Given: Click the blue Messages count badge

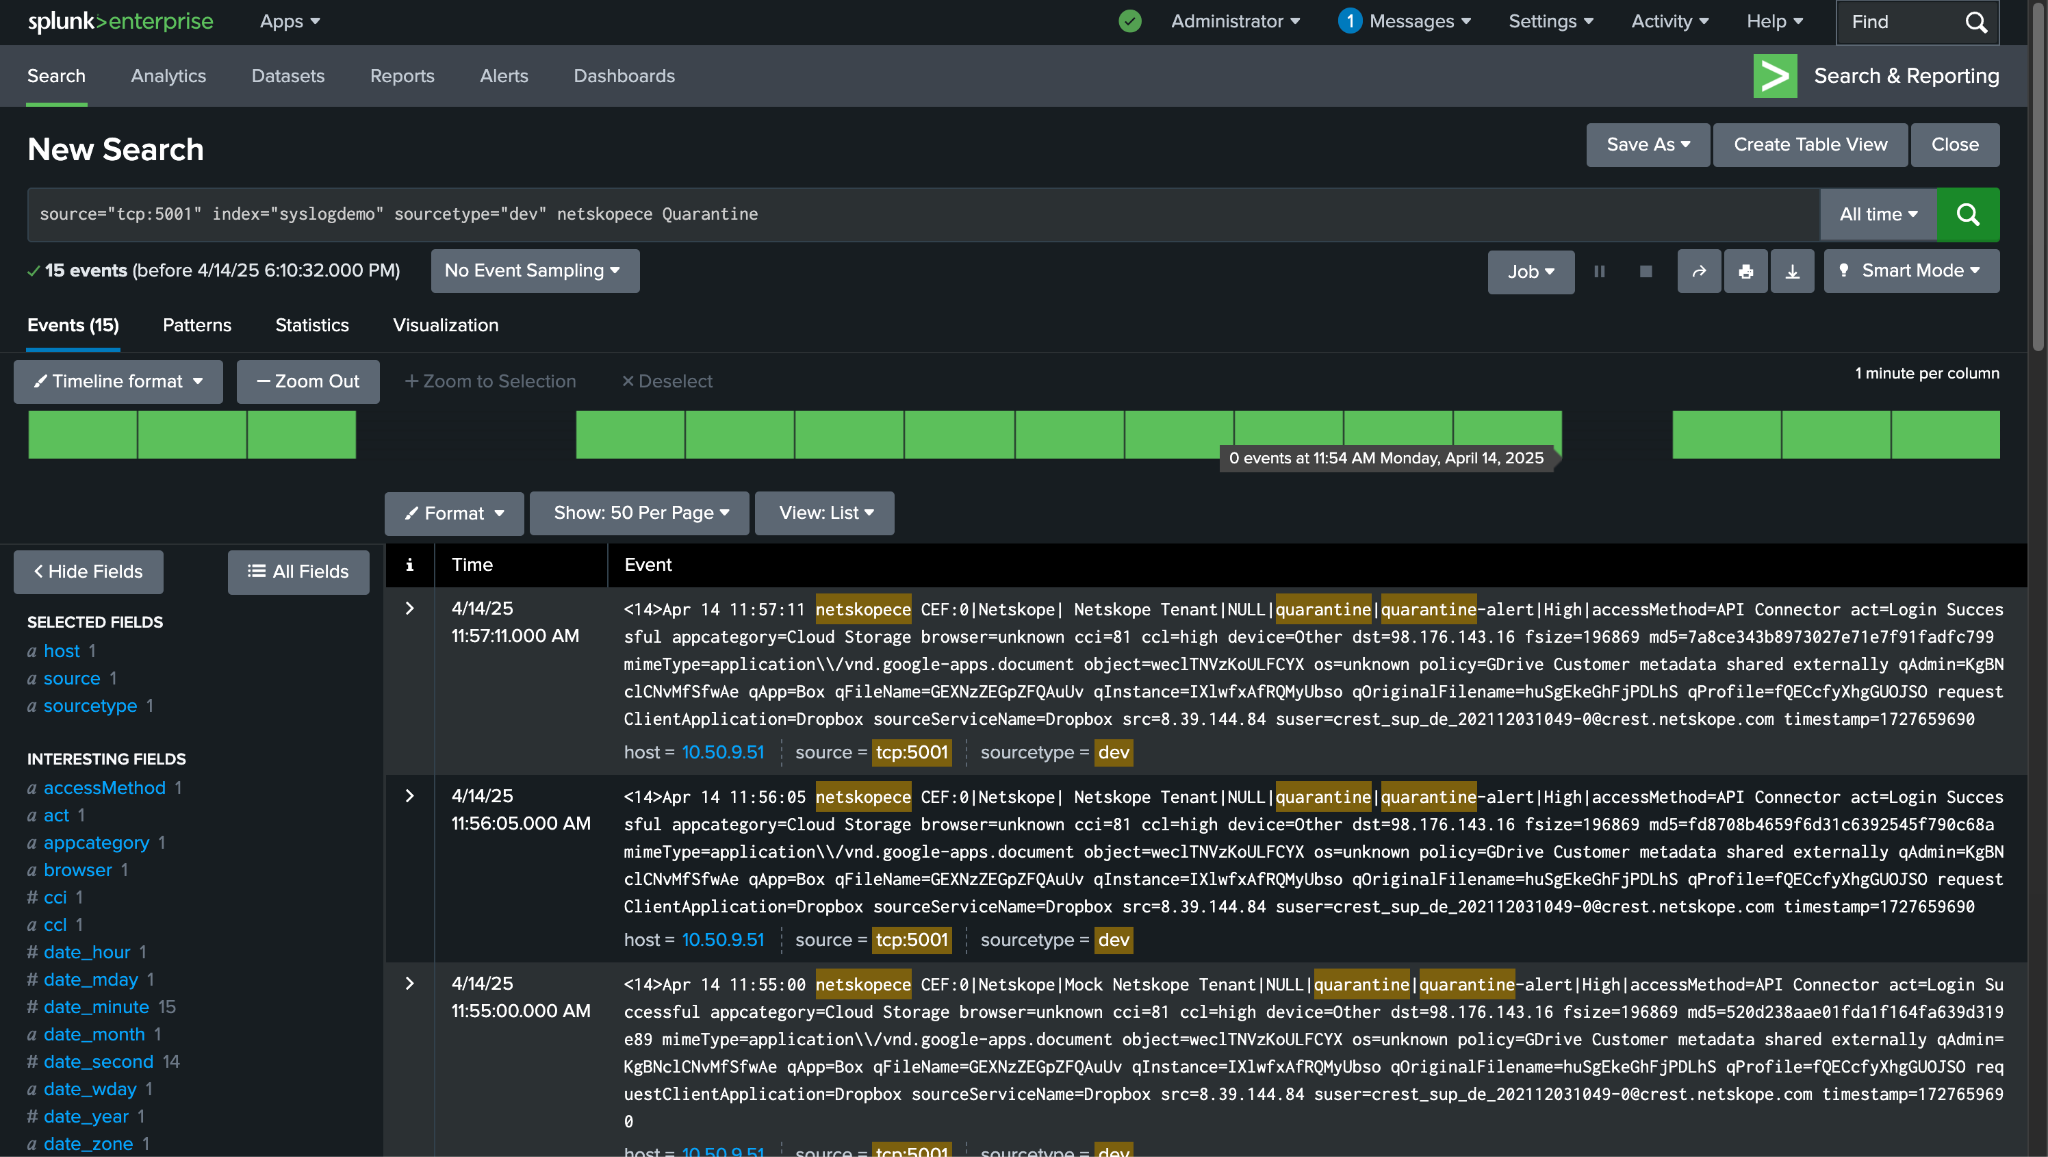Looking at the screenshot, I should 1349,21.
